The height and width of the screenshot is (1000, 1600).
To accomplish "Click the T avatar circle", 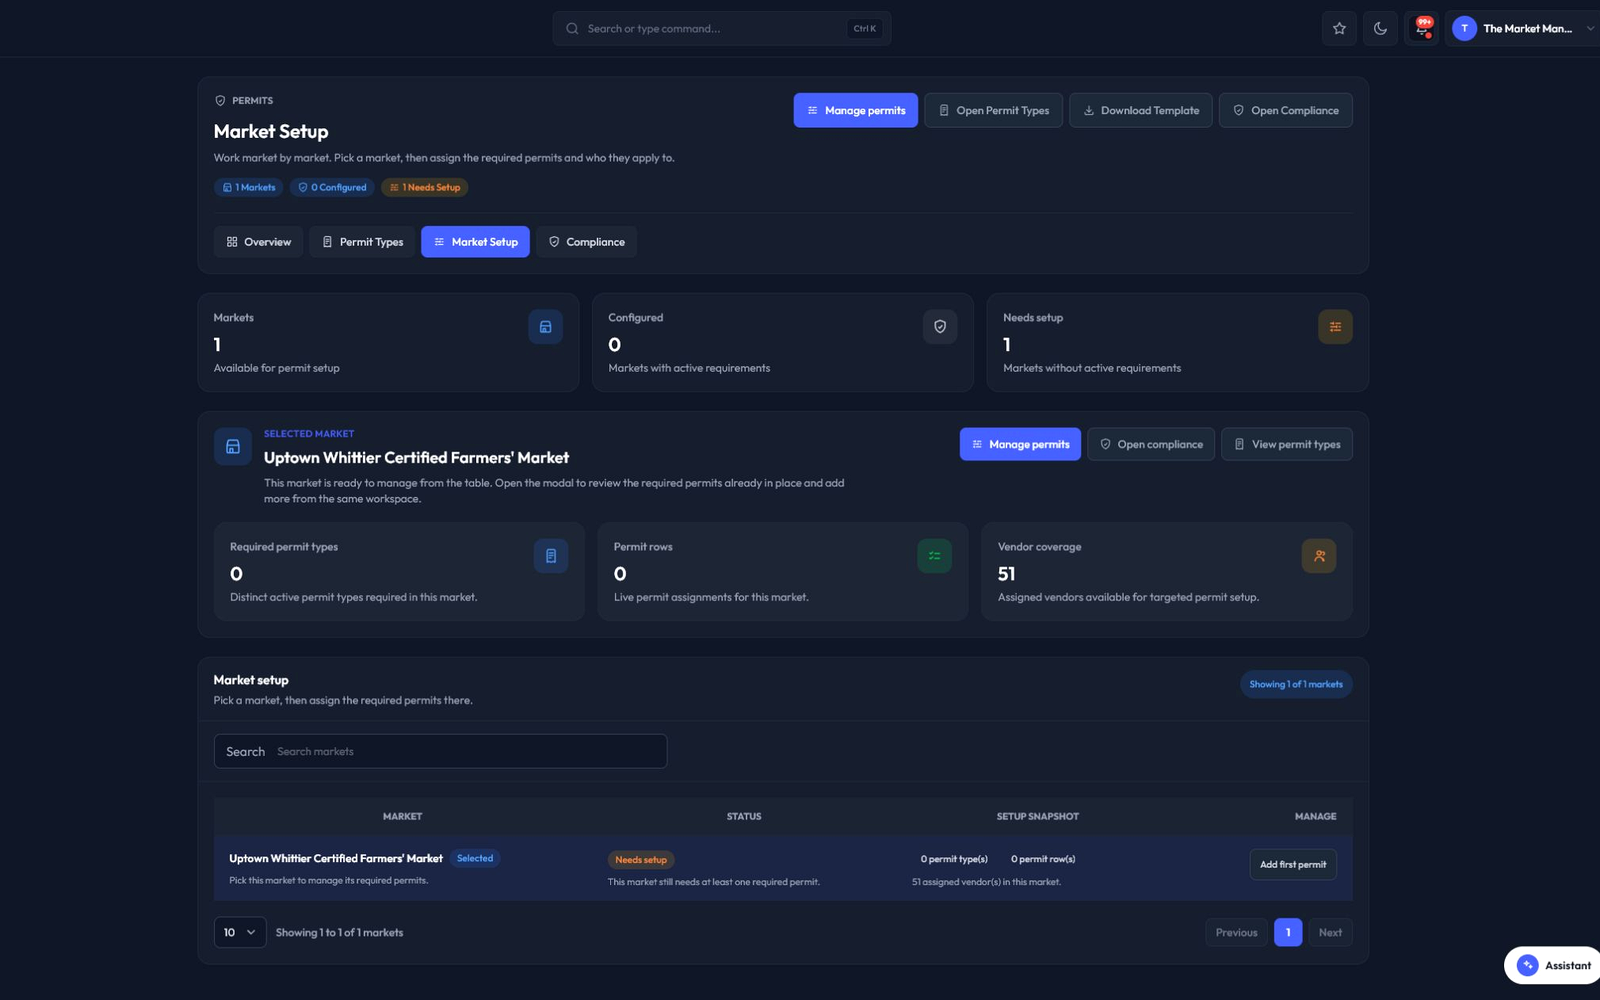I will (1464, 29).
